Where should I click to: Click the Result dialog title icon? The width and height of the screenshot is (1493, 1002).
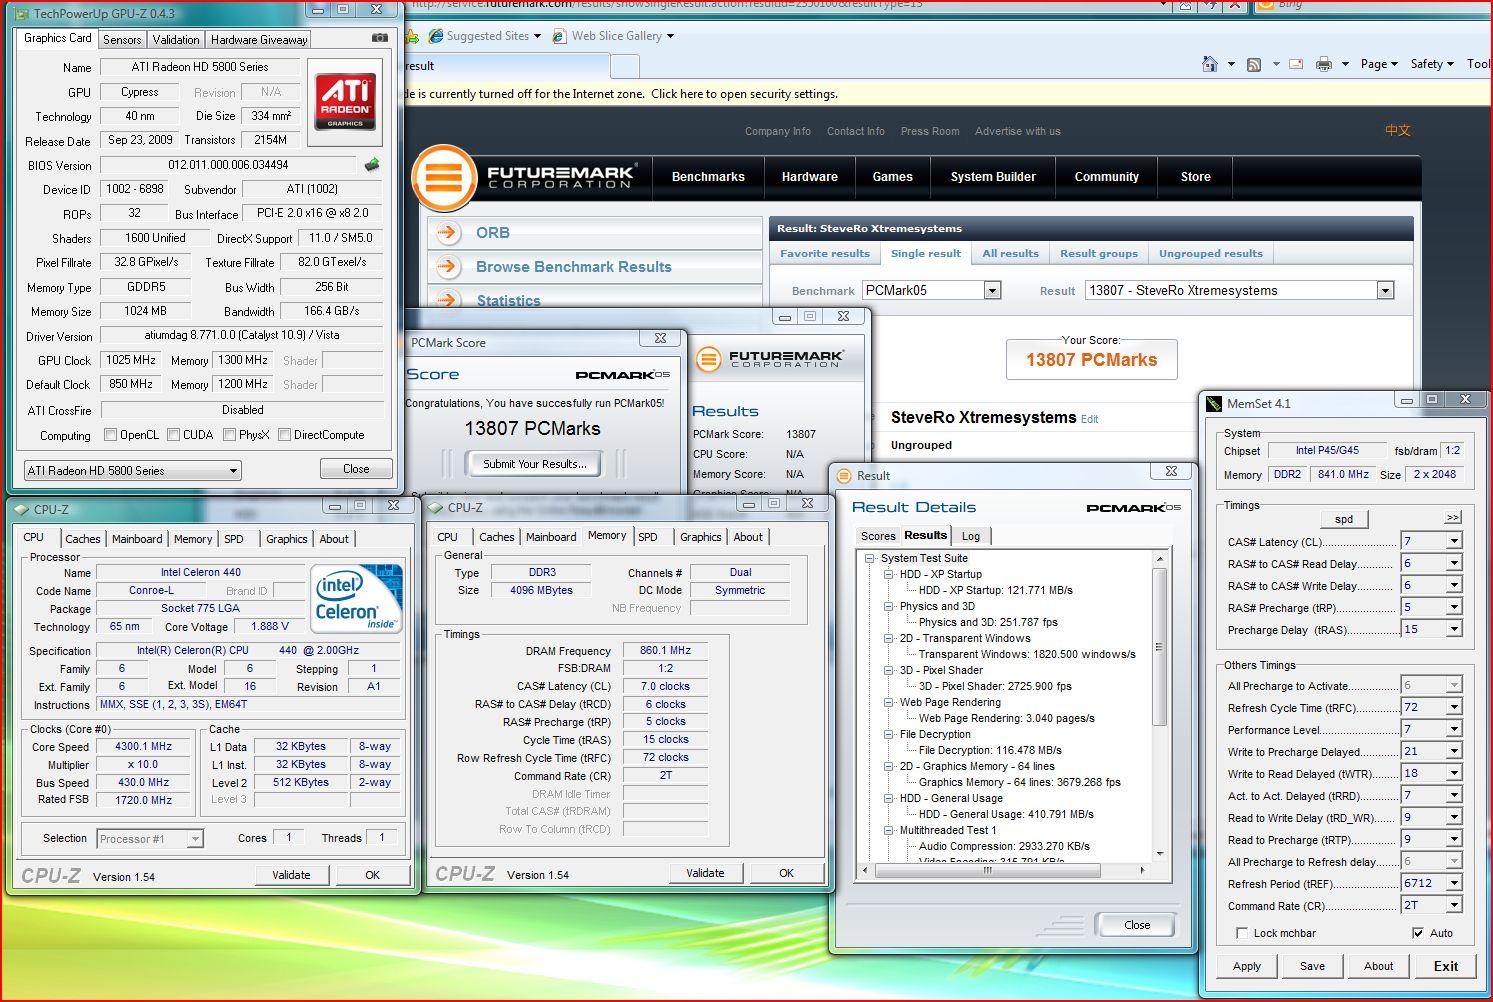[843, 476]
